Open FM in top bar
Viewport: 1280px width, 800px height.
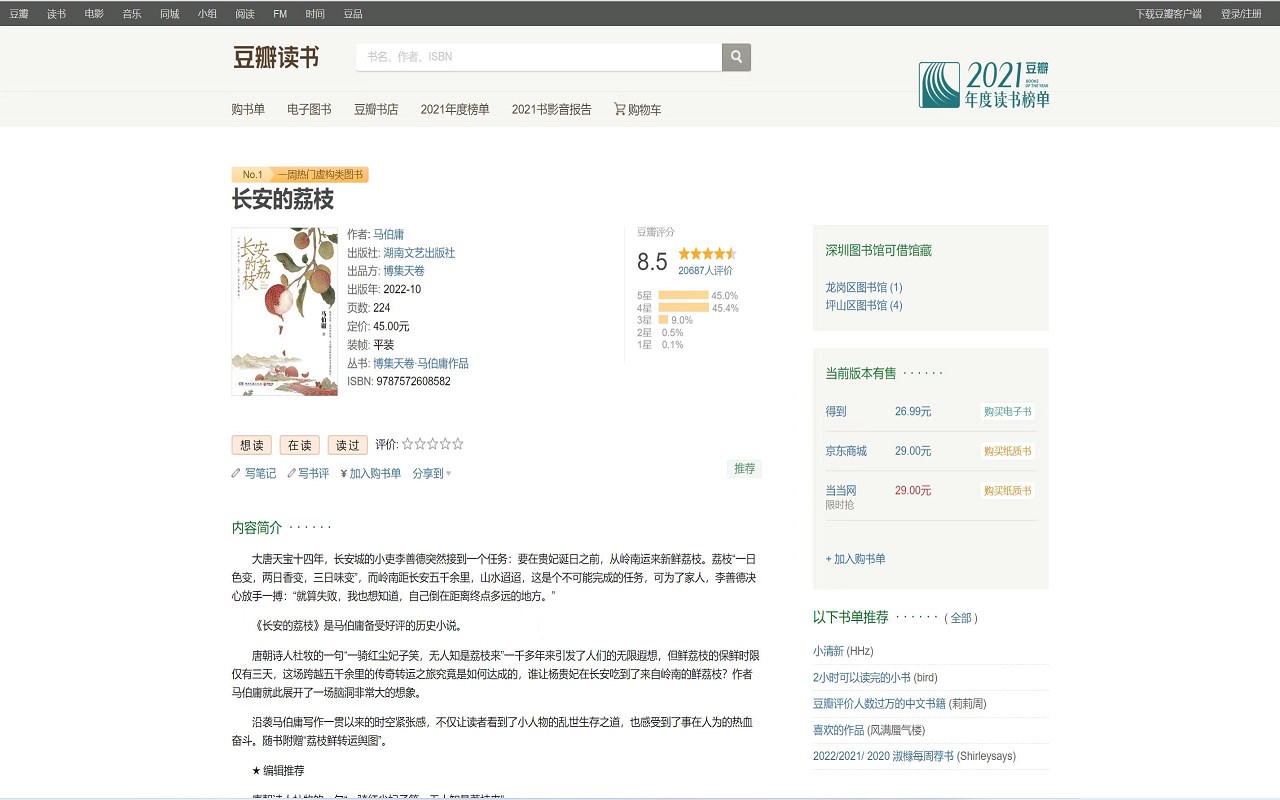(x=280, y=14)
